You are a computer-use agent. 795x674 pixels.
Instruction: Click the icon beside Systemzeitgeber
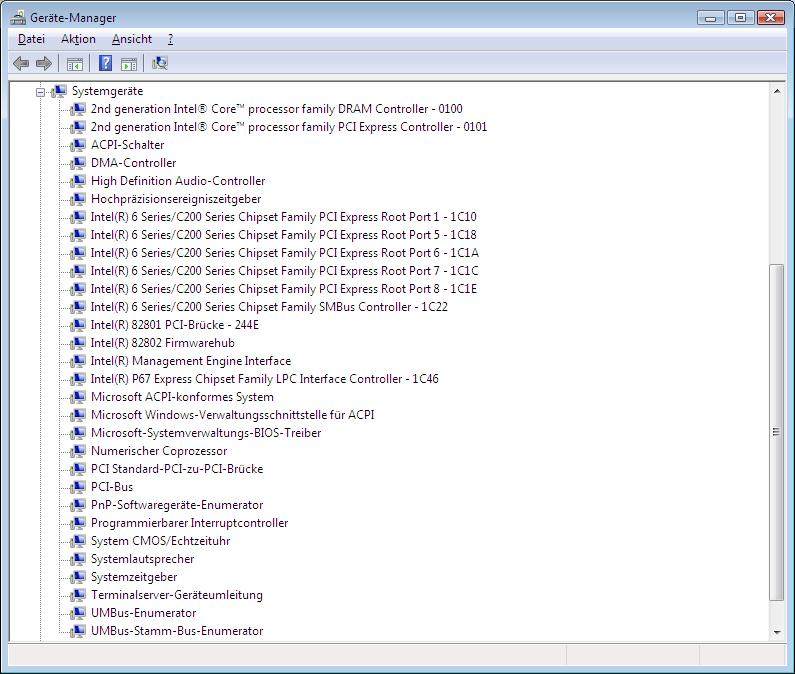[x=78, y=577]
